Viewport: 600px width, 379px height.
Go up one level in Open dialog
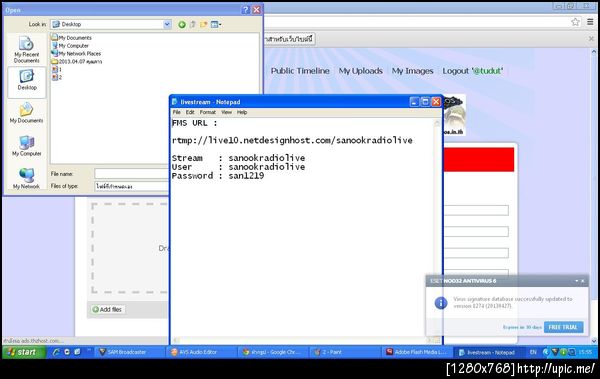(x=192, y=25)
